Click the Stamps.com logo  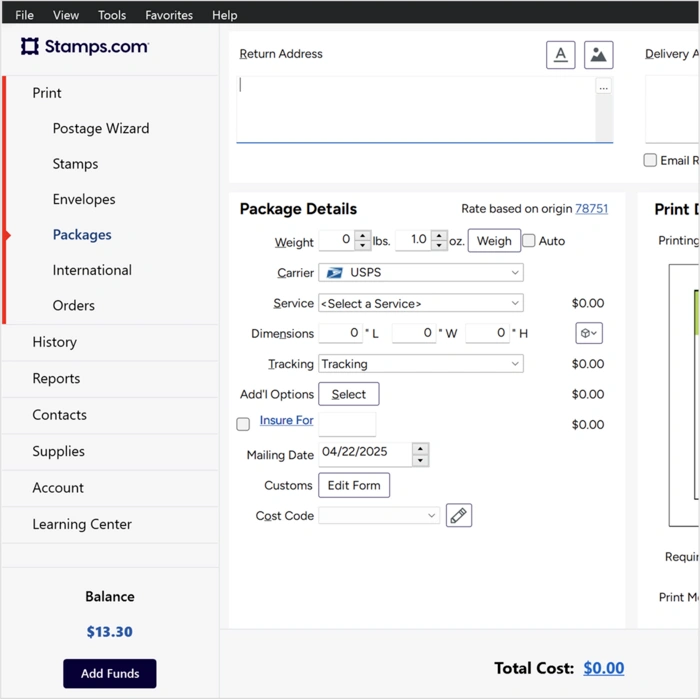click(x=85, y=47)
